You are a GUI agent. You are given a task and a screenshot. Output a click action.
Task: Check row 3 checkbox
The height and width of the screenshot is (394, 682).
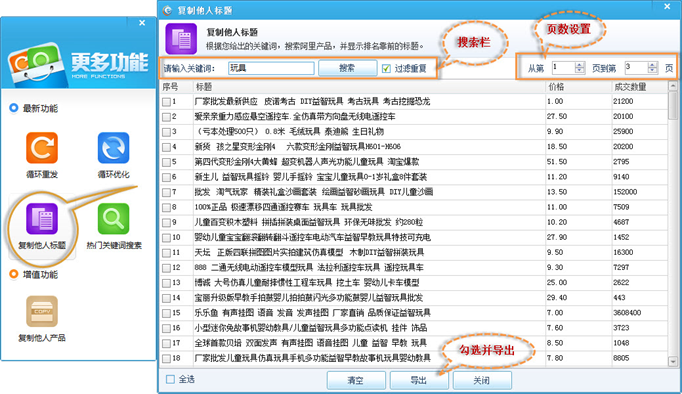pos(166,132)
